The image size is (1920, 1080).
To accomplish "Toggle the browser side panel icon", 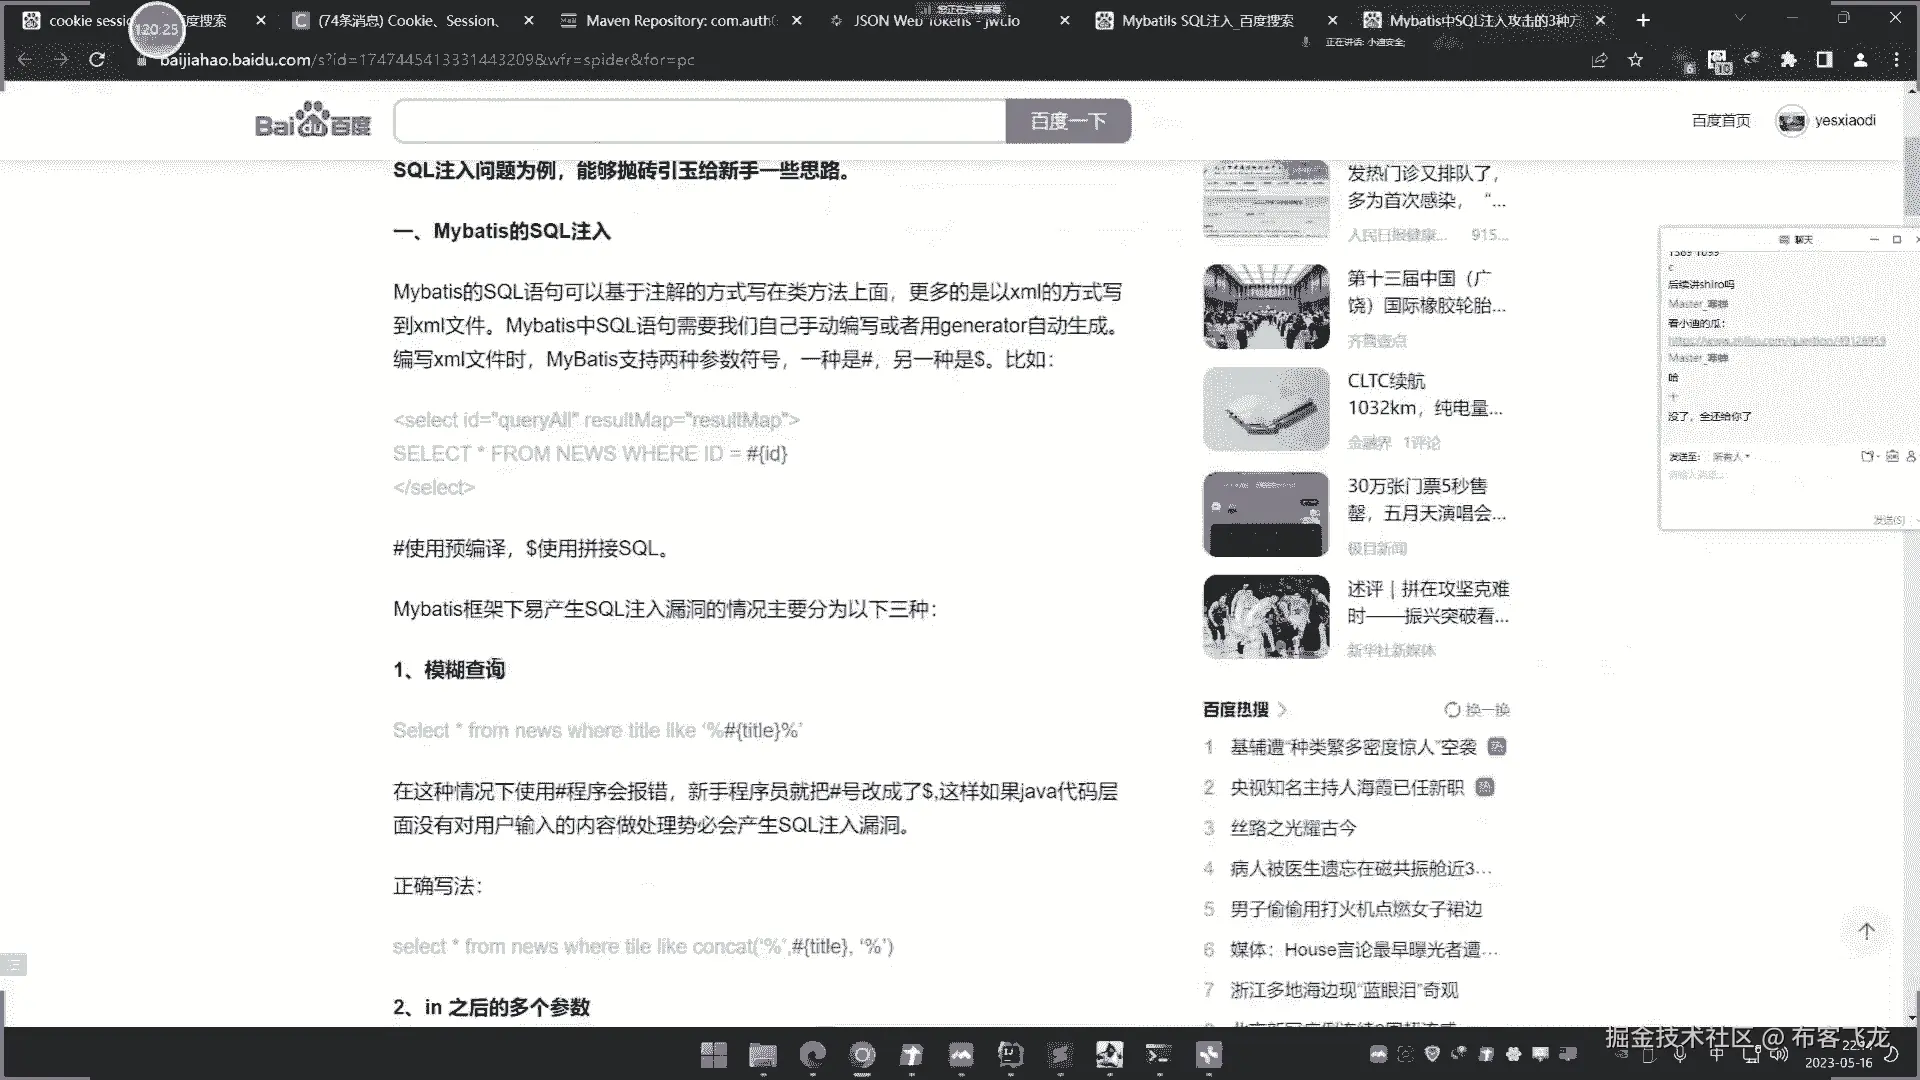I will (x=1824, y=60).
